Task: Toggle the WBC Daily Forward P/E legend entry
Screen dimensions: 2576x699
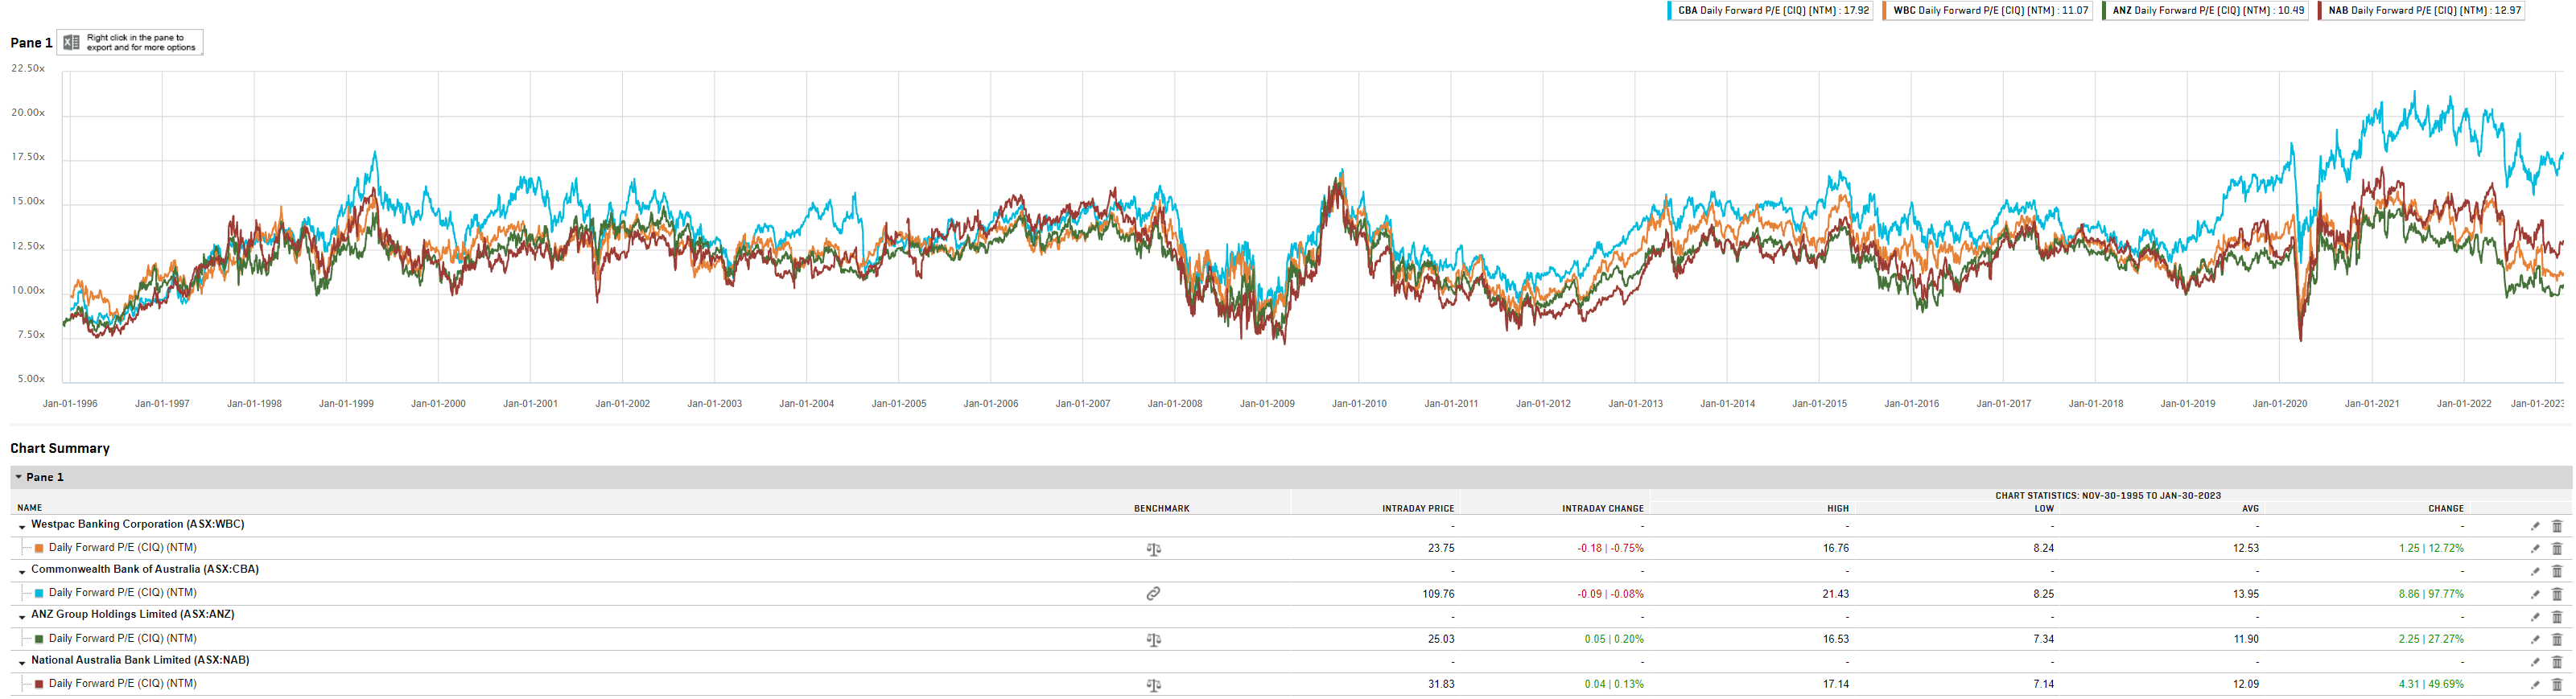Action: 1987,11
